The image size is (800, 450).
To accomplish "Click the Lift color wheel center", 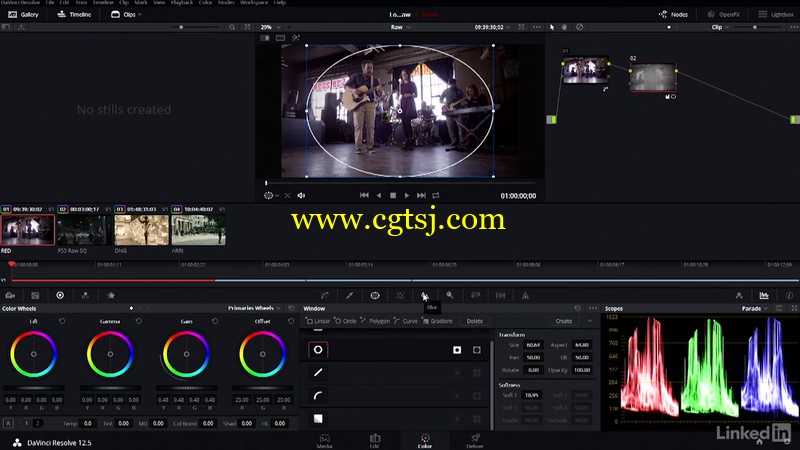I will tap(34, 354).
